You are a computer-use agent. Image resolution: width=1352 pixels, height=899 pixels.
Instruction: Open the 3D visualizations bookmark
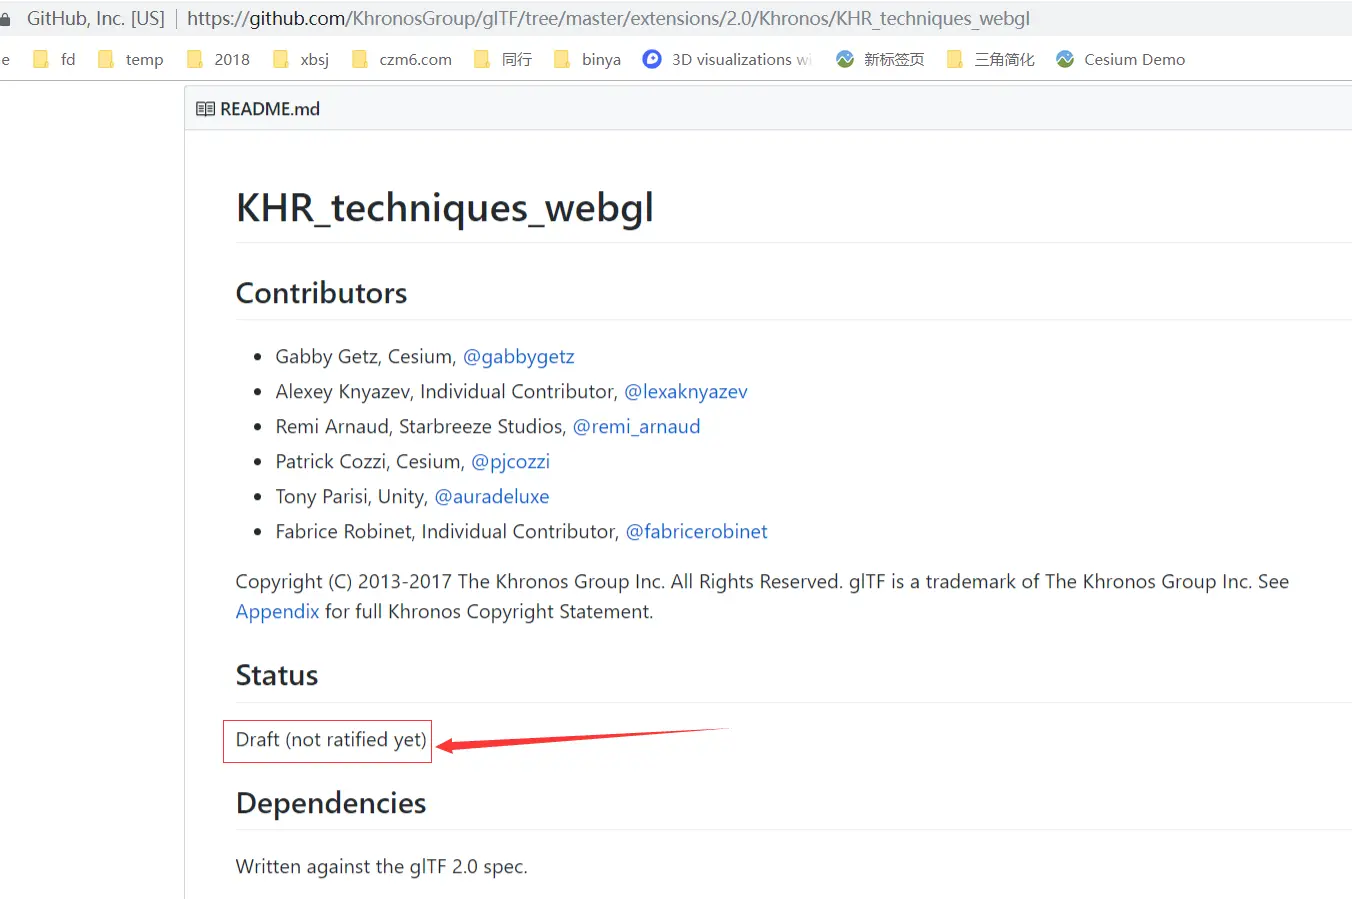click(x=727, y=60)
